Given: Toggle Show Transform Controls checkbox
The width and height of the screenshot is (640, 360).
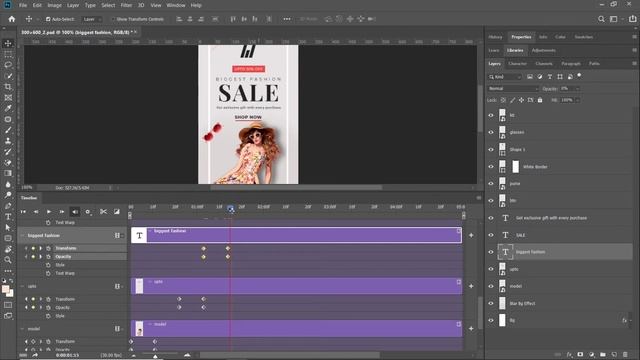Looking at the screenshot, I should 113,19.
